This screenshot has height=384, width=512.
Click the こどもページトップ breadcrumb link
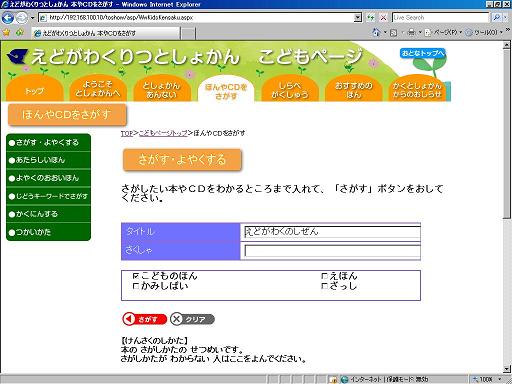tap(163, 133)
